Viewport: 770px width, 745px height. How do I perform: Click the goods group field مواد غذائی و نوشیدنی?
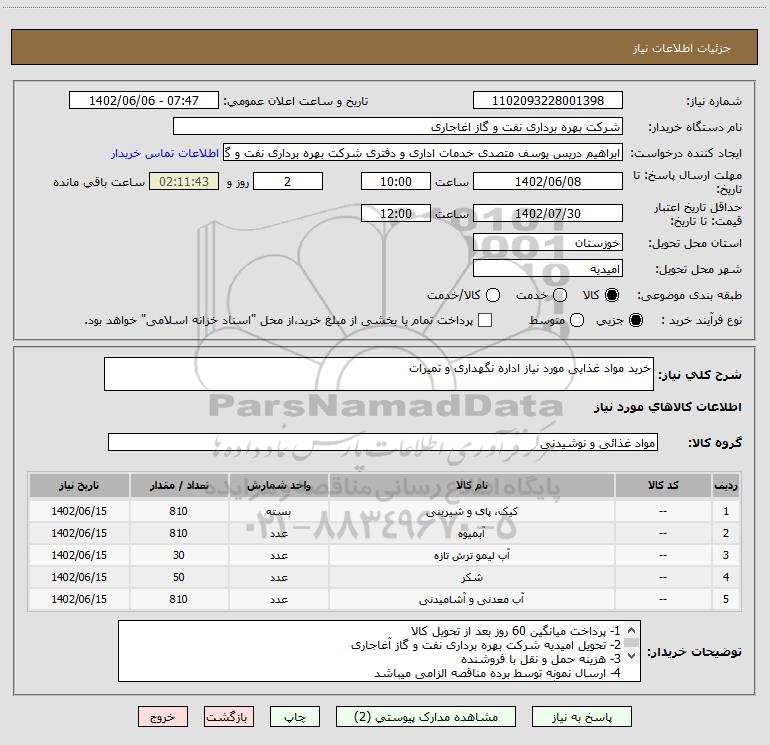pyautogui.click(x=383, y=442)
